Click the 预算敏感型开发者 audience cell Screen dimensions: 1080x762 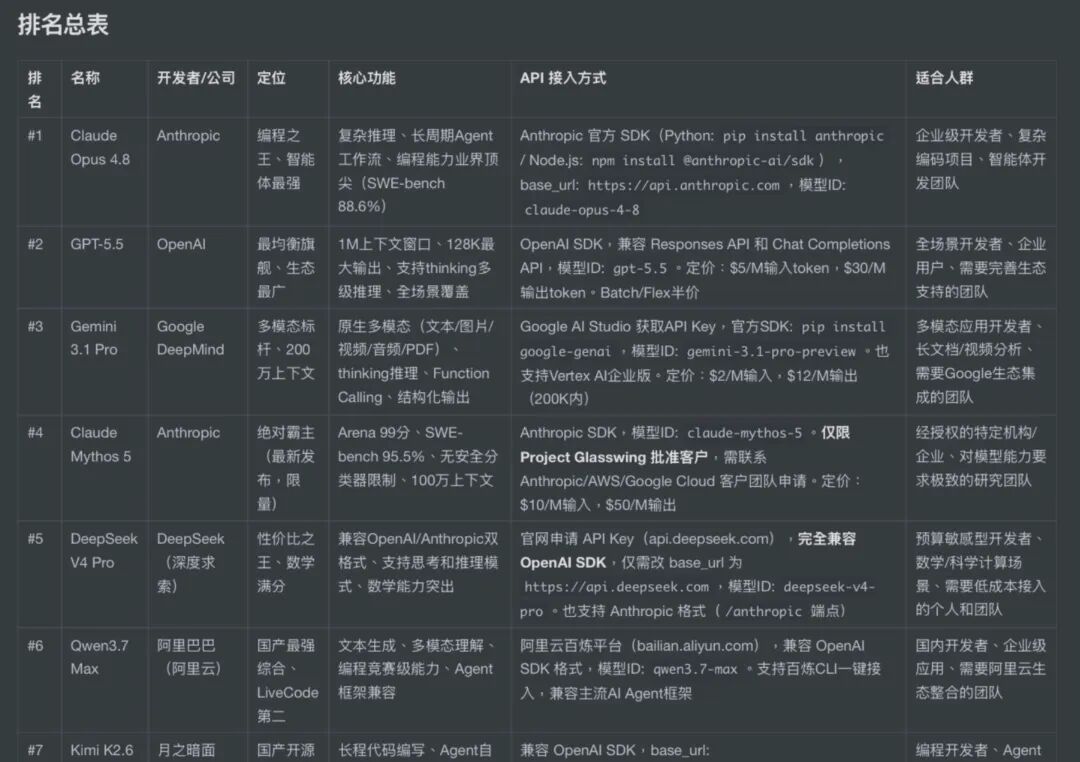coord(980,574)
